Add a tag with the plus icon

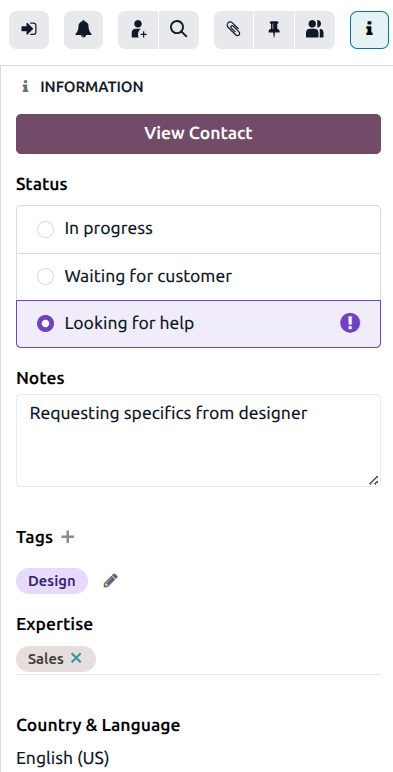[x=67, y=537]
